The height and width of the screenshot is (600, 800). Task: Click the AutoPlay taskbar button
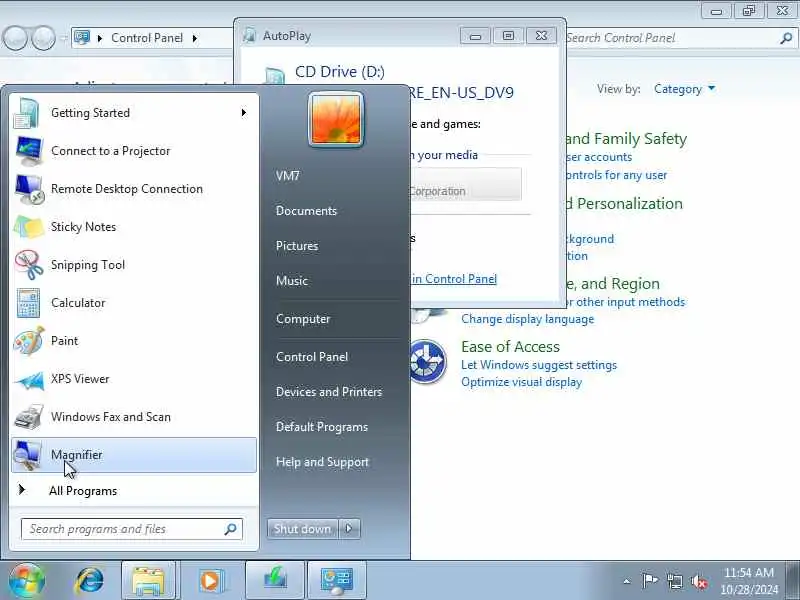[276, 581]
